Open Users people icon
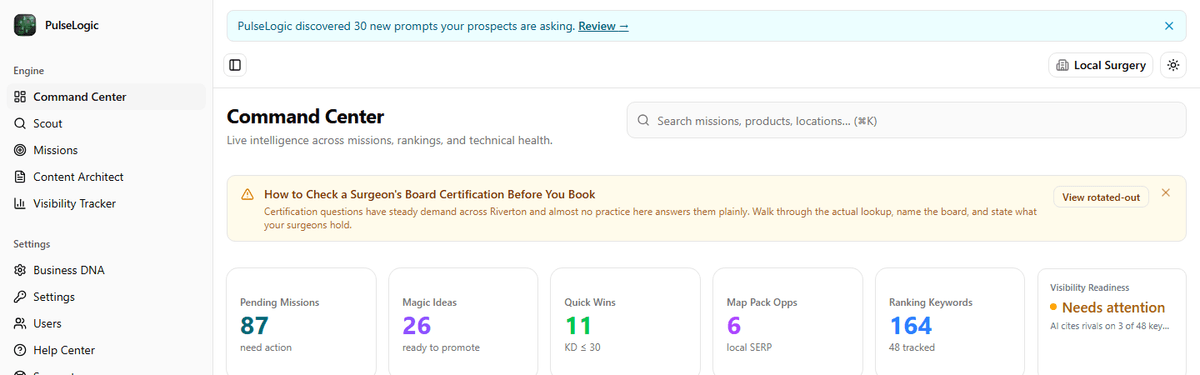 pos(20,324)
